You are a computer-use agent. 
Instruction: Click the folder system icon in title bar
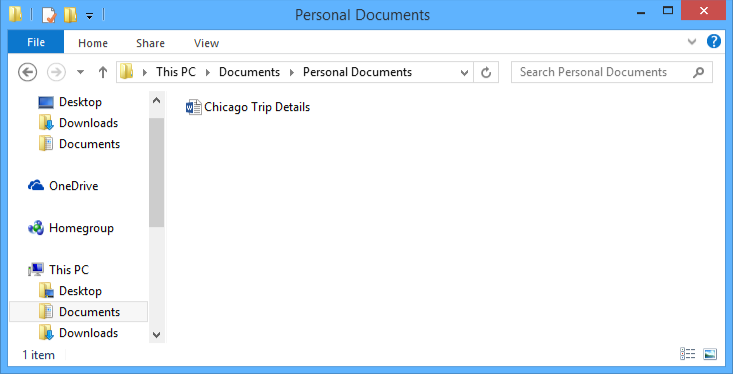(15, 14)
